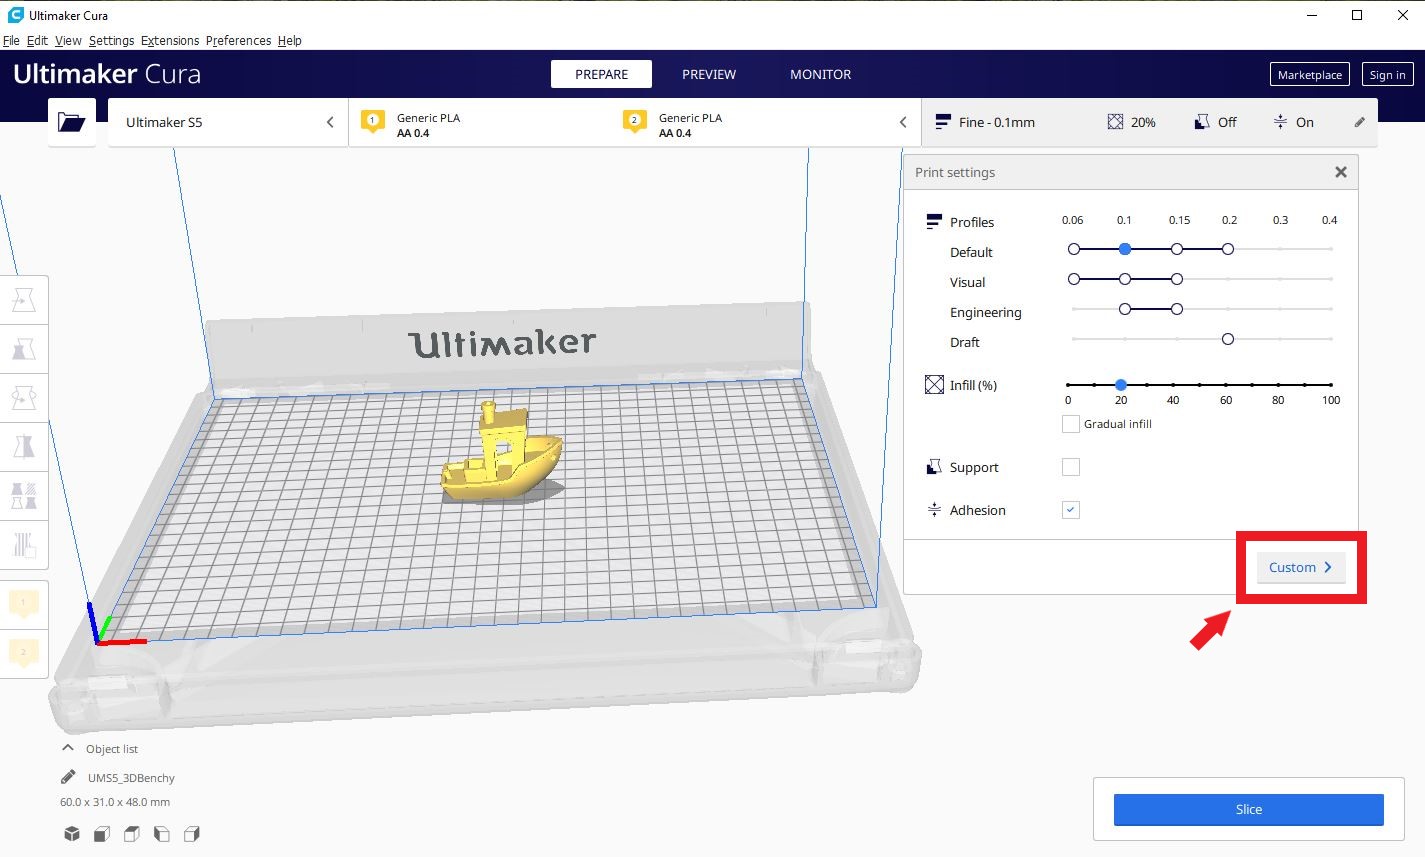Click the Fine - 0.1mm profile summary

985,122
